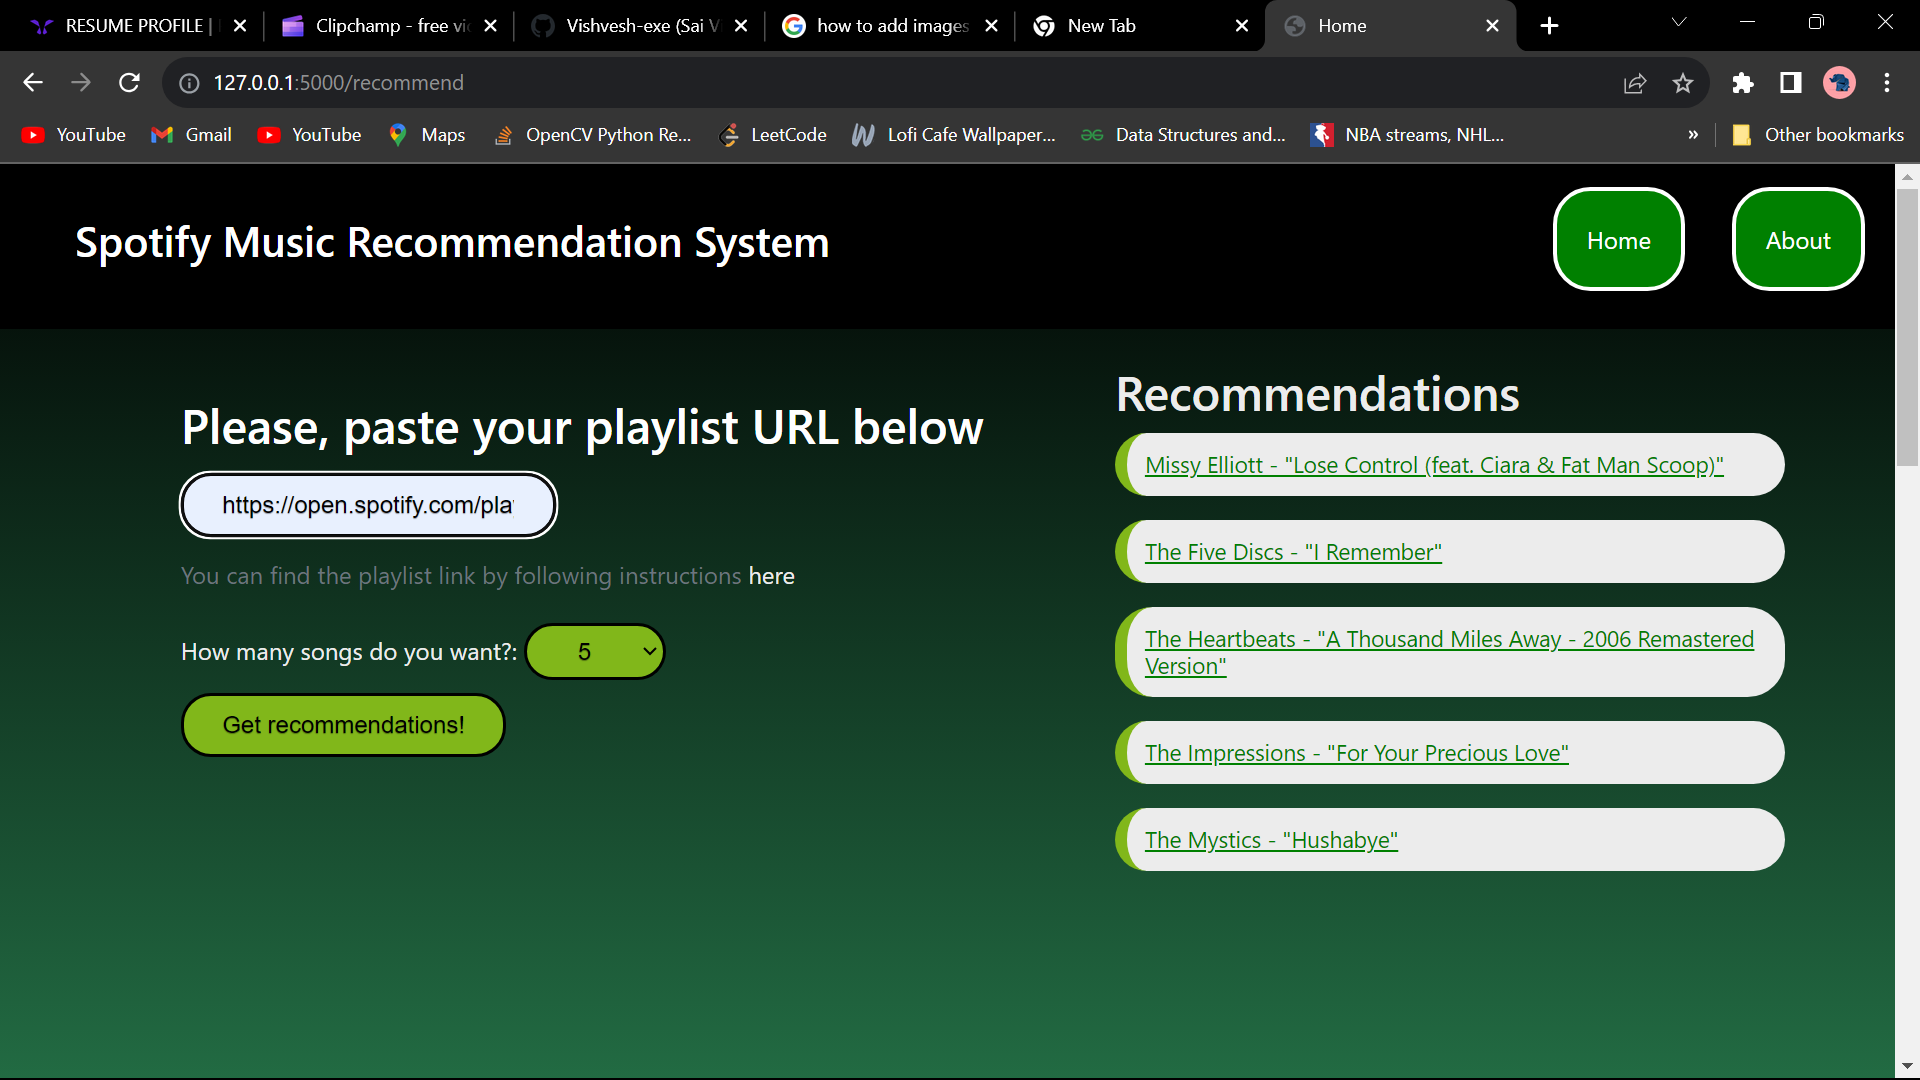
Task: Open the Maps bookmark
Action: pos(426,134)
